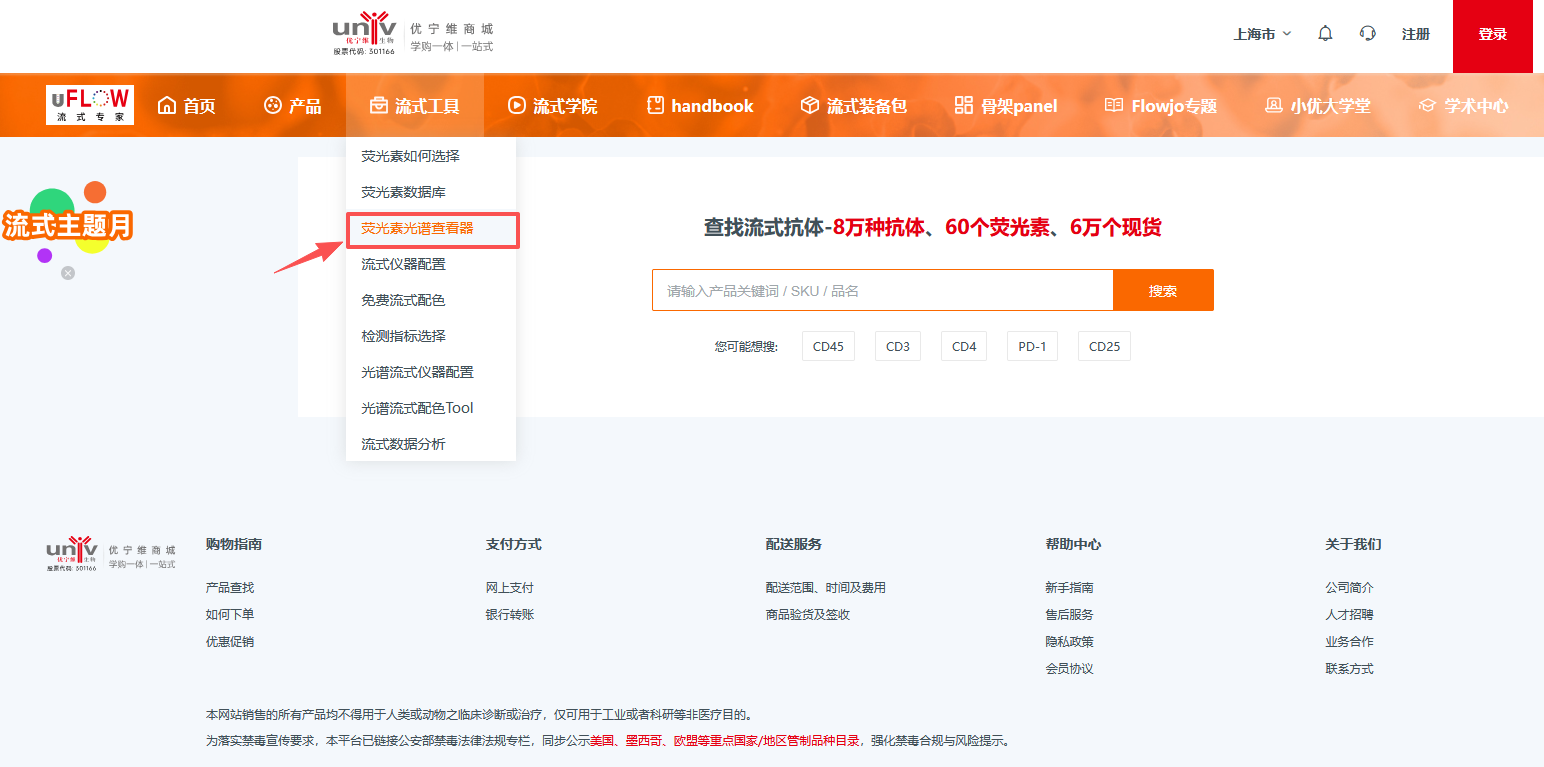Click the red 欧盟等重点国家/地区管制品种目录 link
This screenshot has width=1544, height=767.
(x=766, y=741)
